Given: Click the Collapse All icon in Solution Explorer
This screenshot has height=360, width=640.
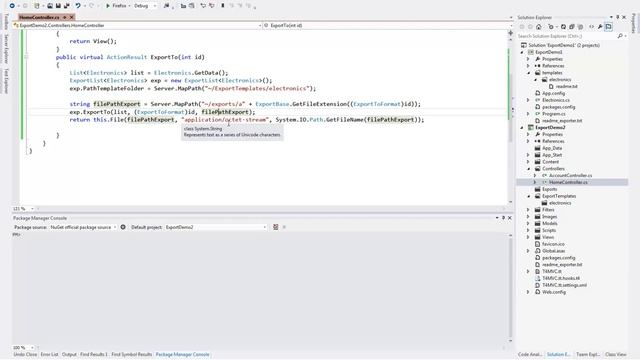Looking at the screenshot, I should [572, 27].
